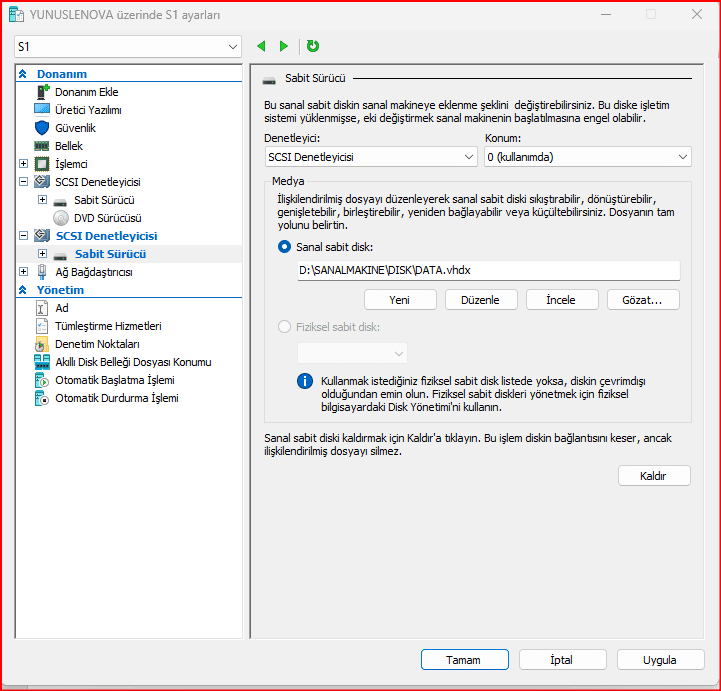721x691 pixels.
Task: Open the Güvenlik shield item
Action: click(42, 128)
